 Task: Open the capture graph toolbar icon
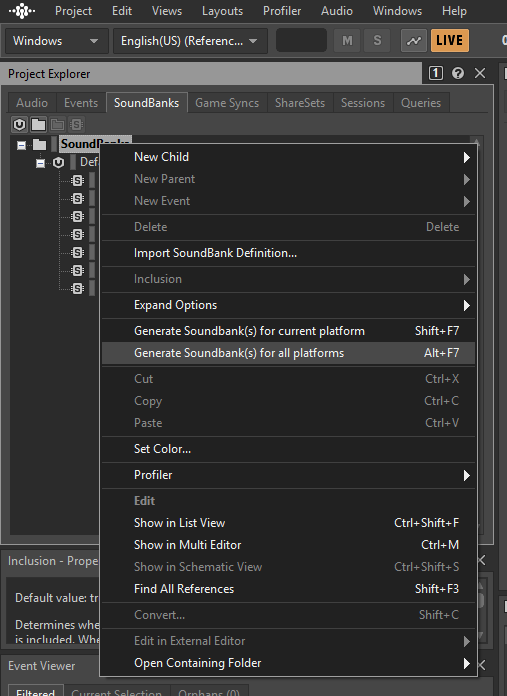413,41
